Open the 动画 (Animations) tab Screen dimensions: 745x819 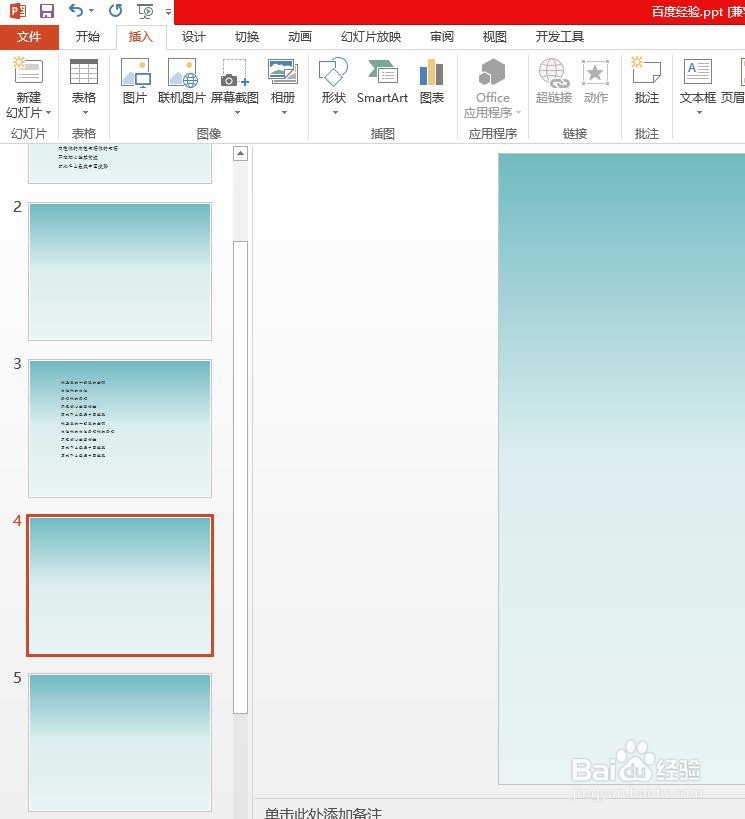click(300, 37)
